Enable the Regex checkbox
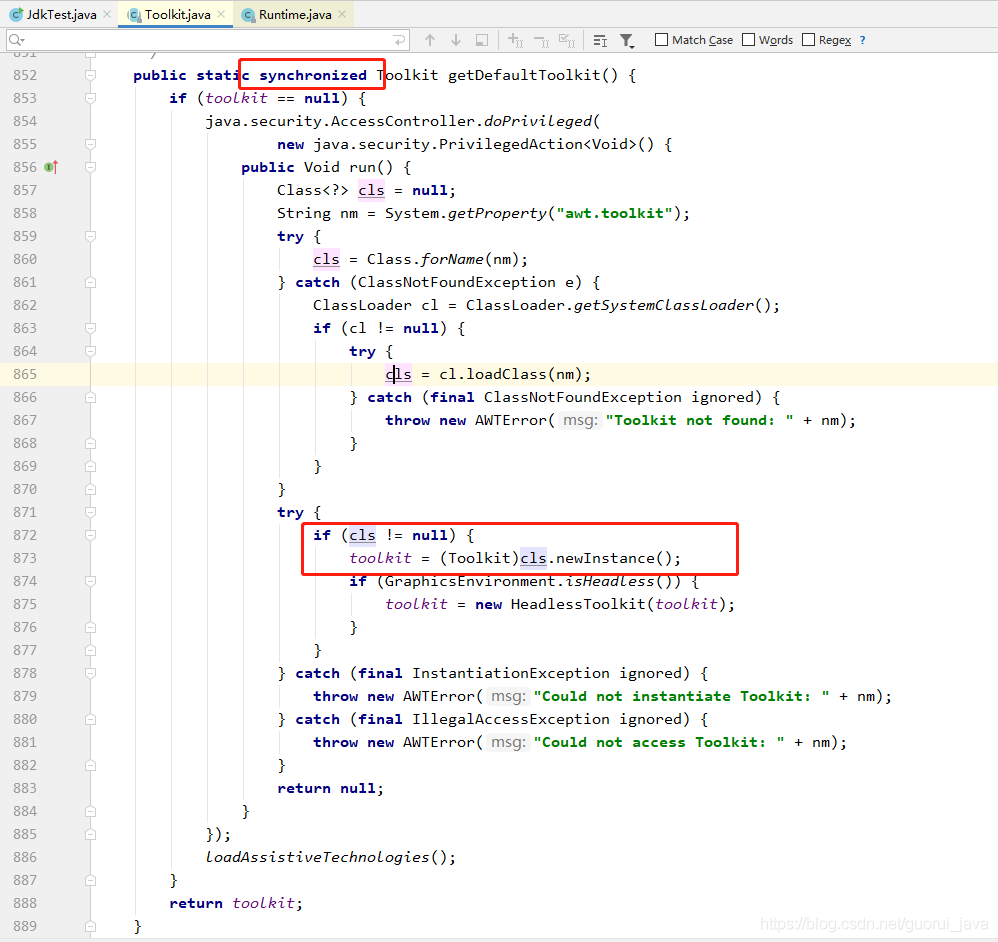The height and width of the screenshot is (942, 998). 809,40
